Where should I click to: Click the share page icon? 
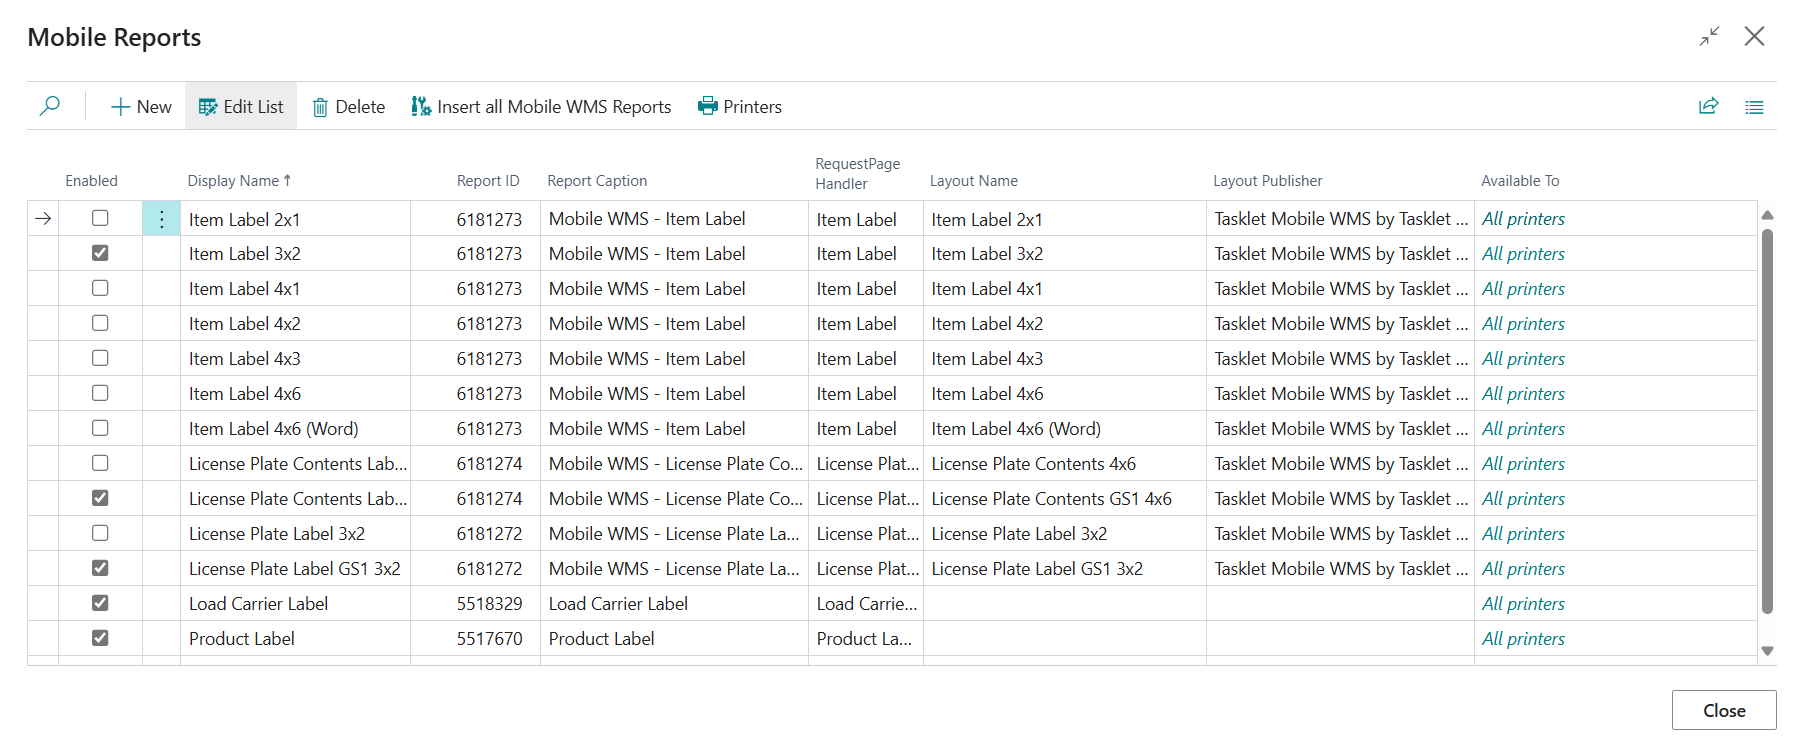pos(1708,106)
